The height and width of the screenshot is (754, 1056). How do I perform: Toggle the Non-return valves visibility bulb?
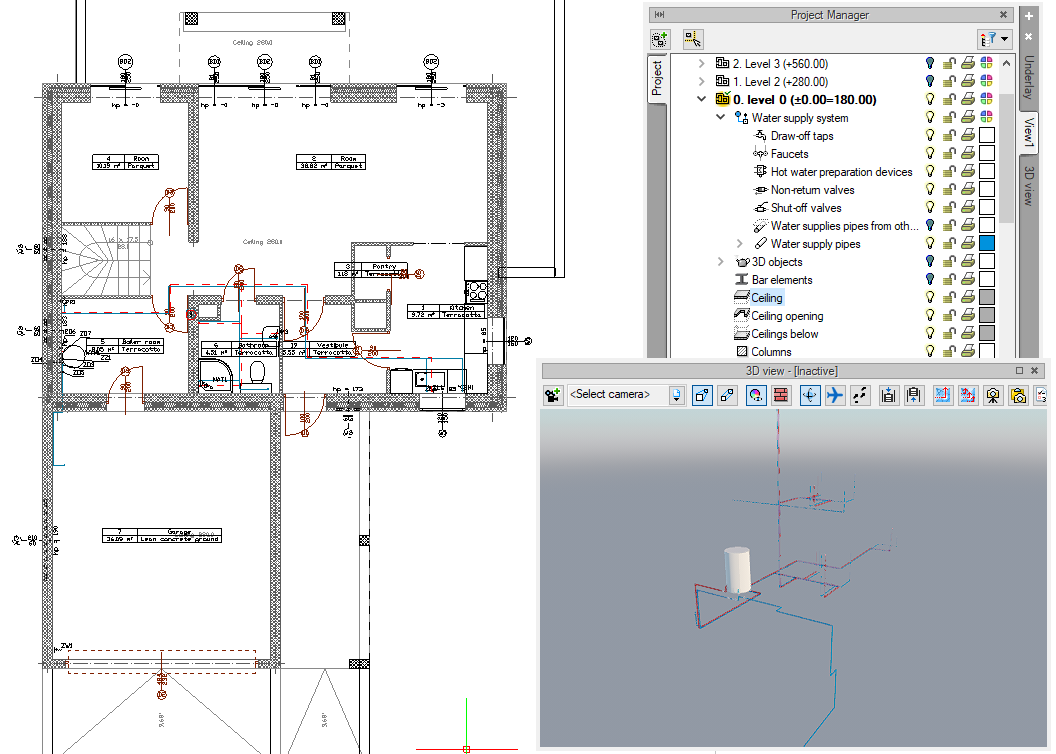click(930, 189)
